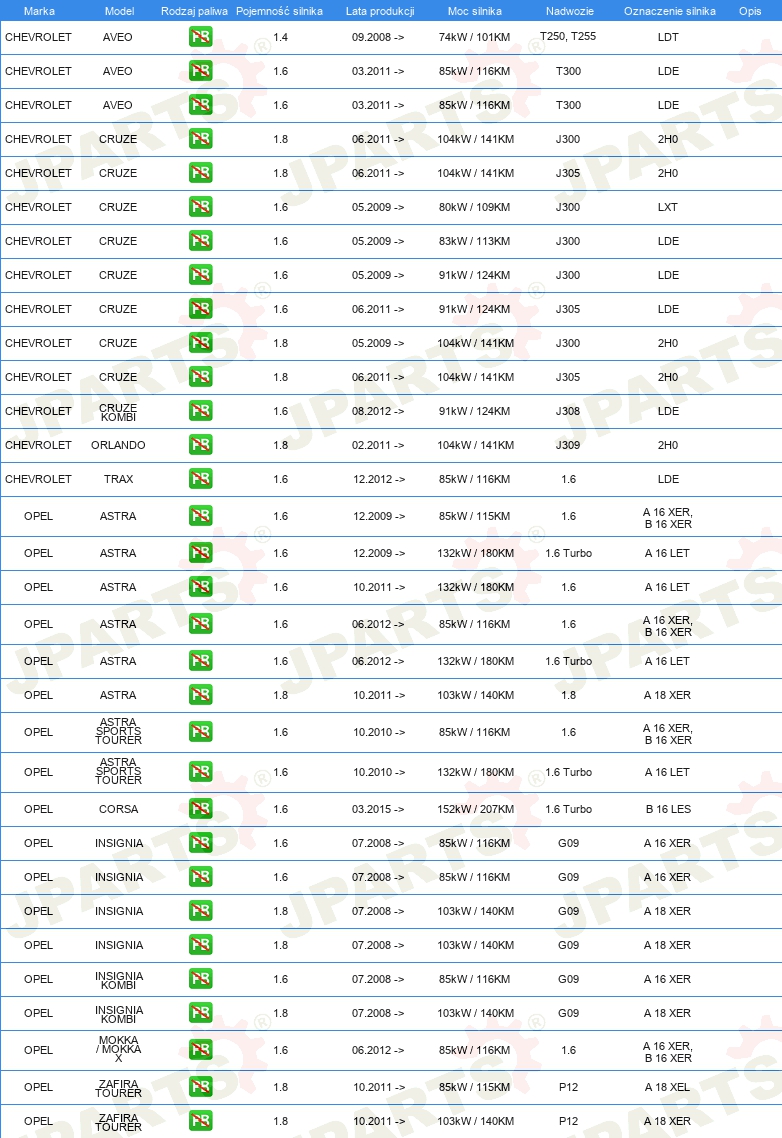
Task: Click fuel icon for Astra 10.2011 132kW
Action: [200, 587]
